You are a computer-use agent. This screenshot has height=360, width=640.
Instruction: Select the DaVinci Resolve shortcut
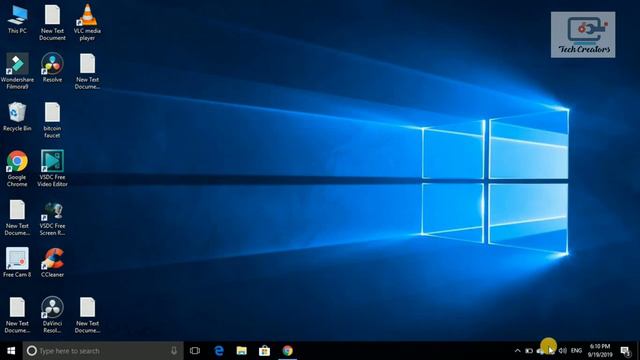(x=52, y=315)
